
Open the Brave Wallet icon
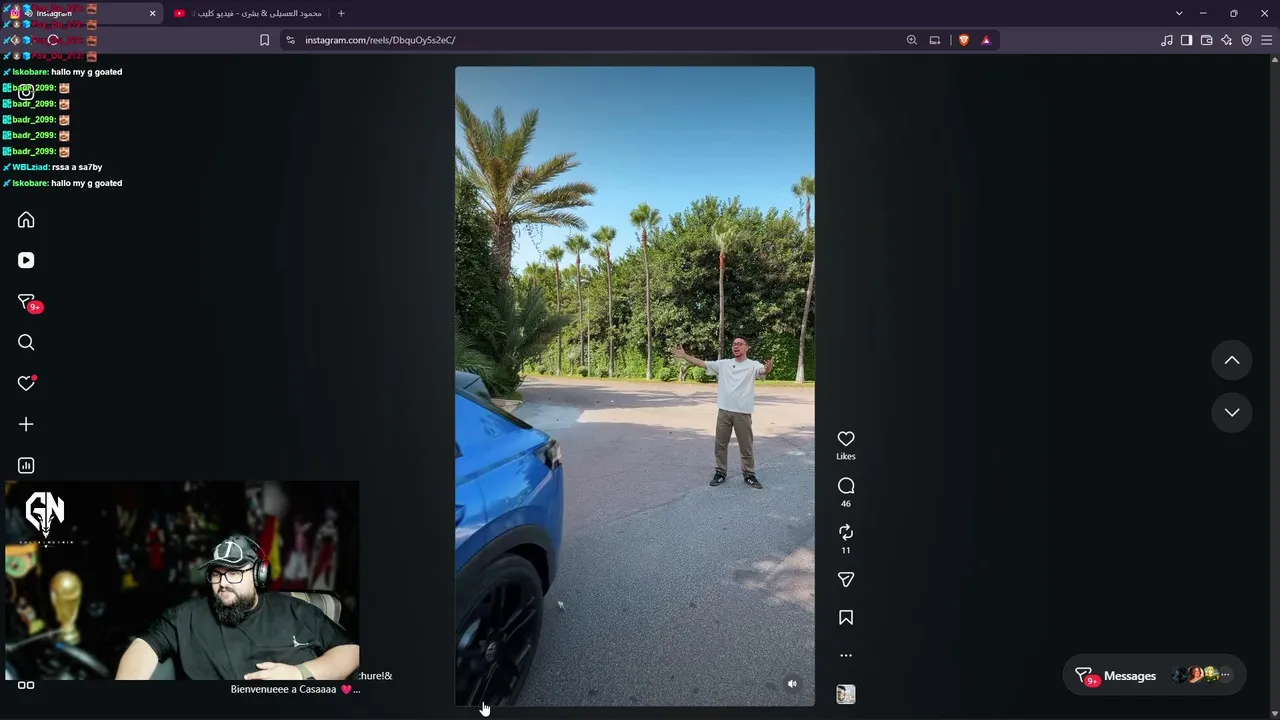click(1206, 40)
